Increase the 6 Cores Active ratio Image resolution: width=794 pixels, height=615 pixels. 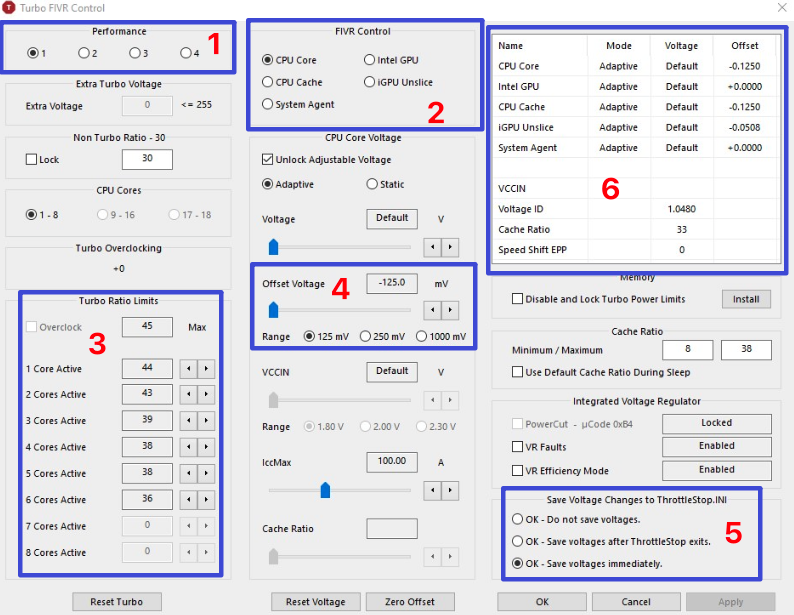pos(206,500)
